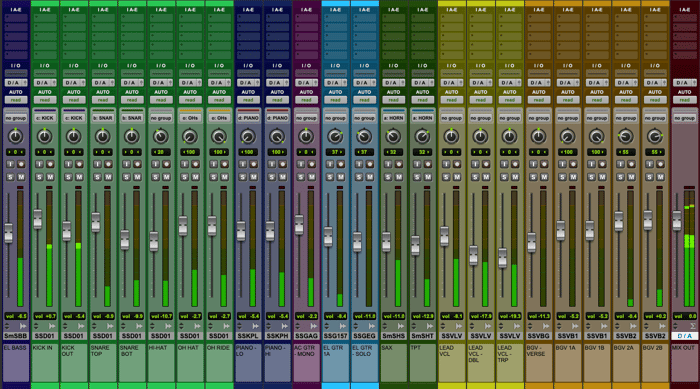Click the pan knob on HI-HAT

coord(161,136)
